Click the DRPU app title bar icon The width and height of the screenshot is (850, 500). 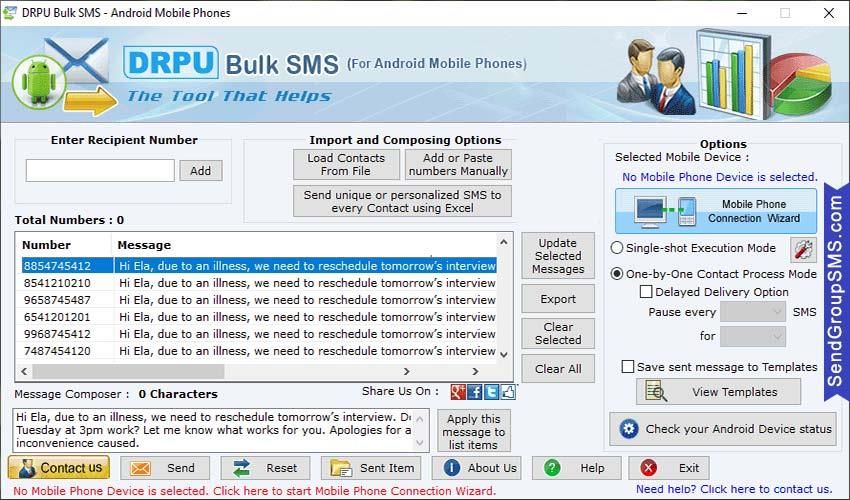click(x=9, y=12)
